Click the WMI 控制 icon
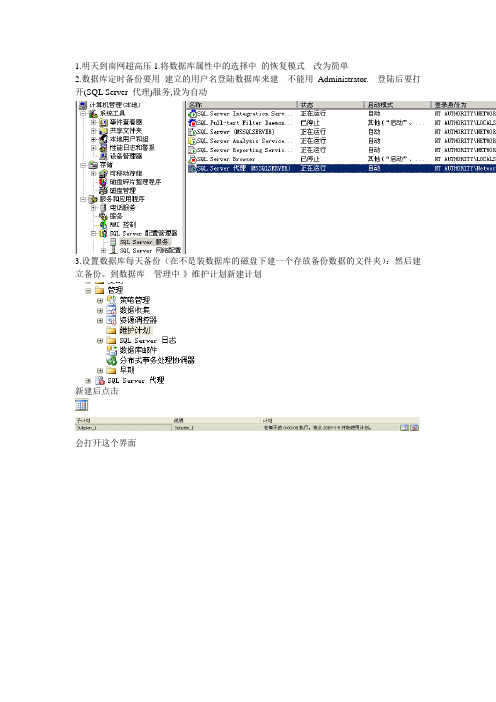Viewport: 496px width, 702px height. [103, 225]
